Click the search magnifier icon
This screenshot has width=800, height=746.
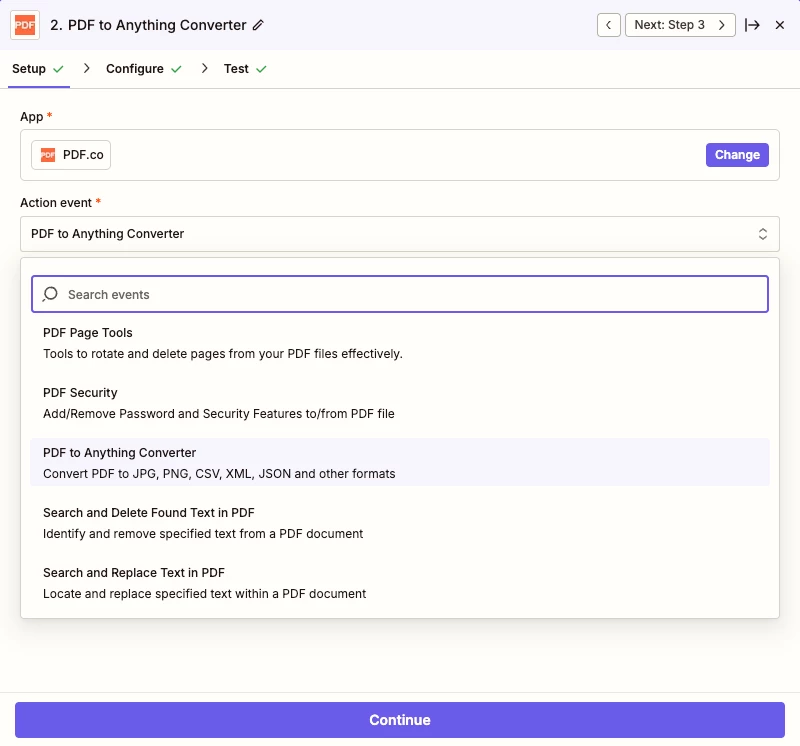pos(50,294)
